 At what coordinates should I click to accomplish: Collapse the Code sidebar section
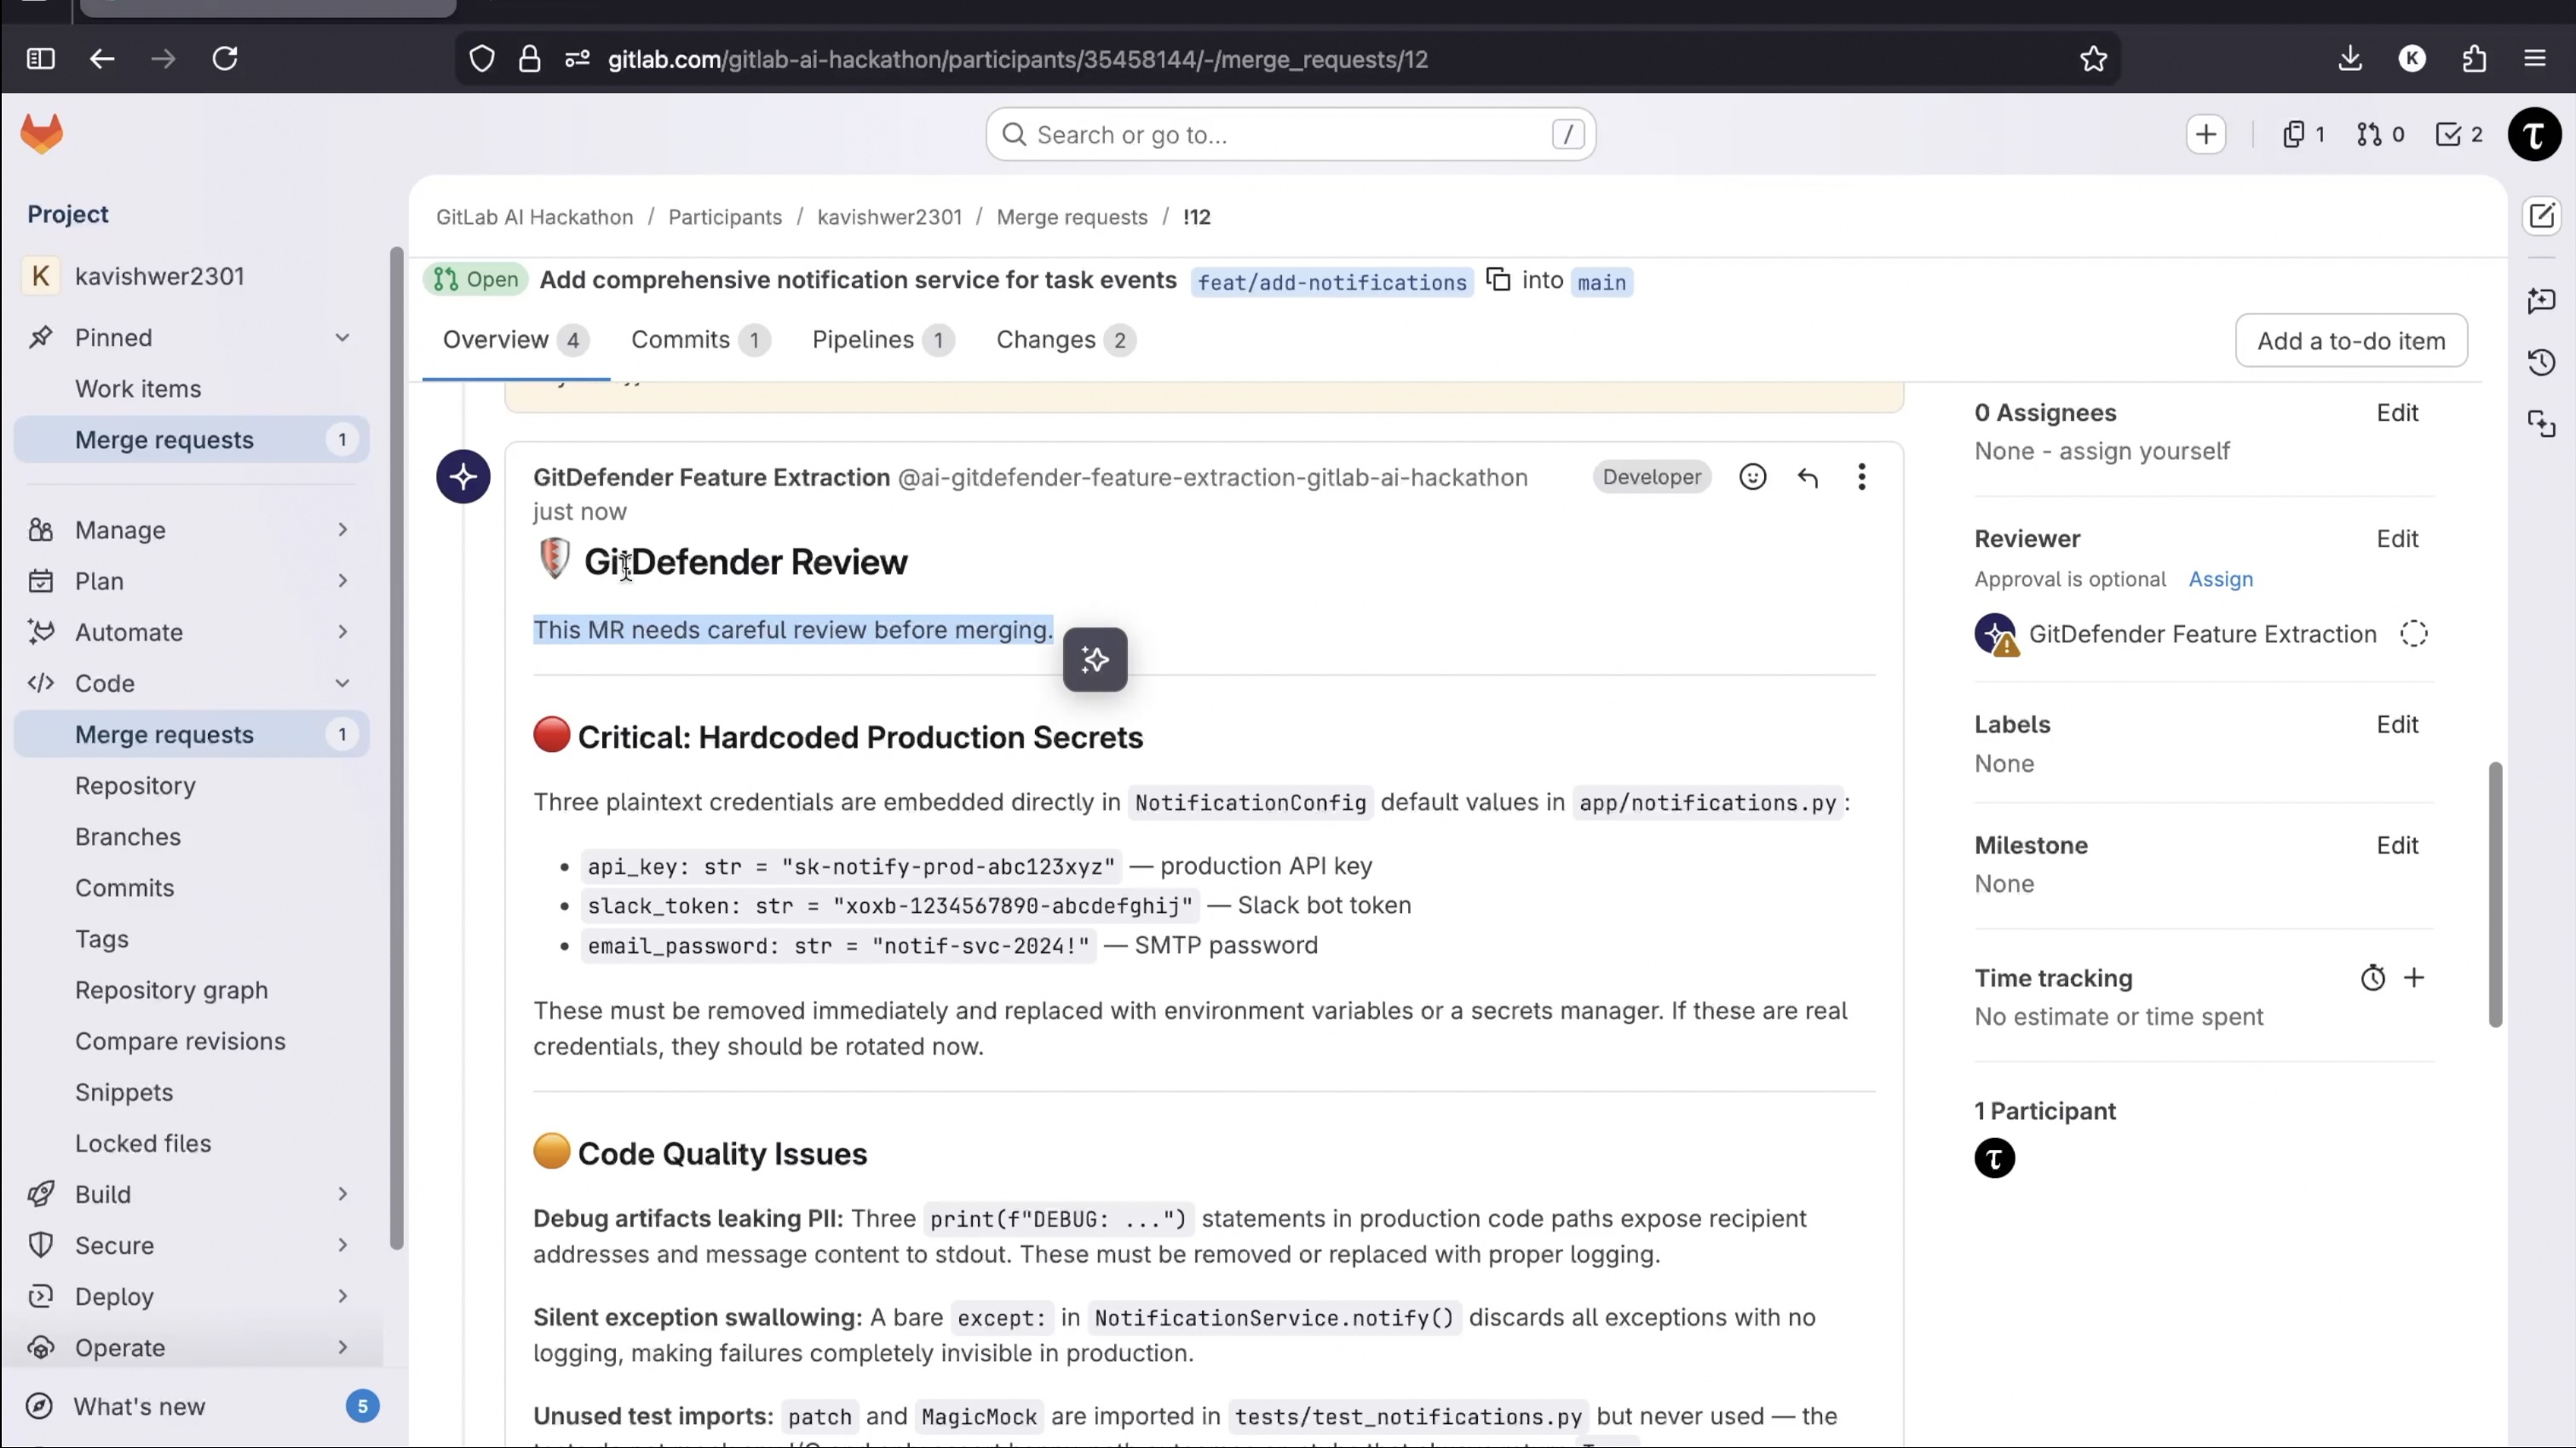click(342, 683)
